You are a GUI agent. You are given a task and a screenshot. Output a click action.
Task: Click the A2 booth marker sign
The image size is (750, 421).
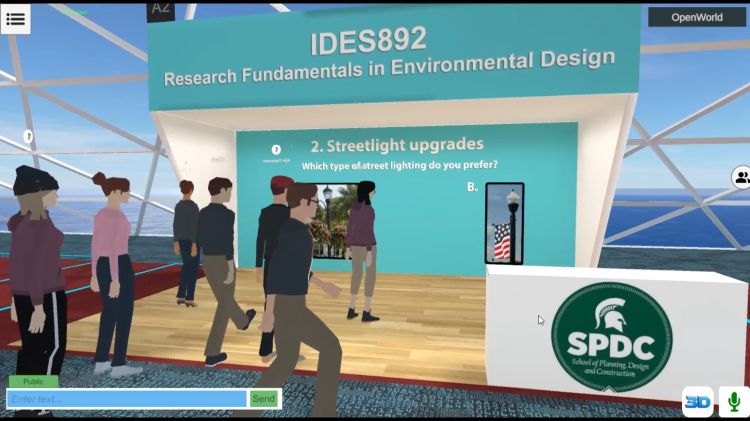pos(160,10)
